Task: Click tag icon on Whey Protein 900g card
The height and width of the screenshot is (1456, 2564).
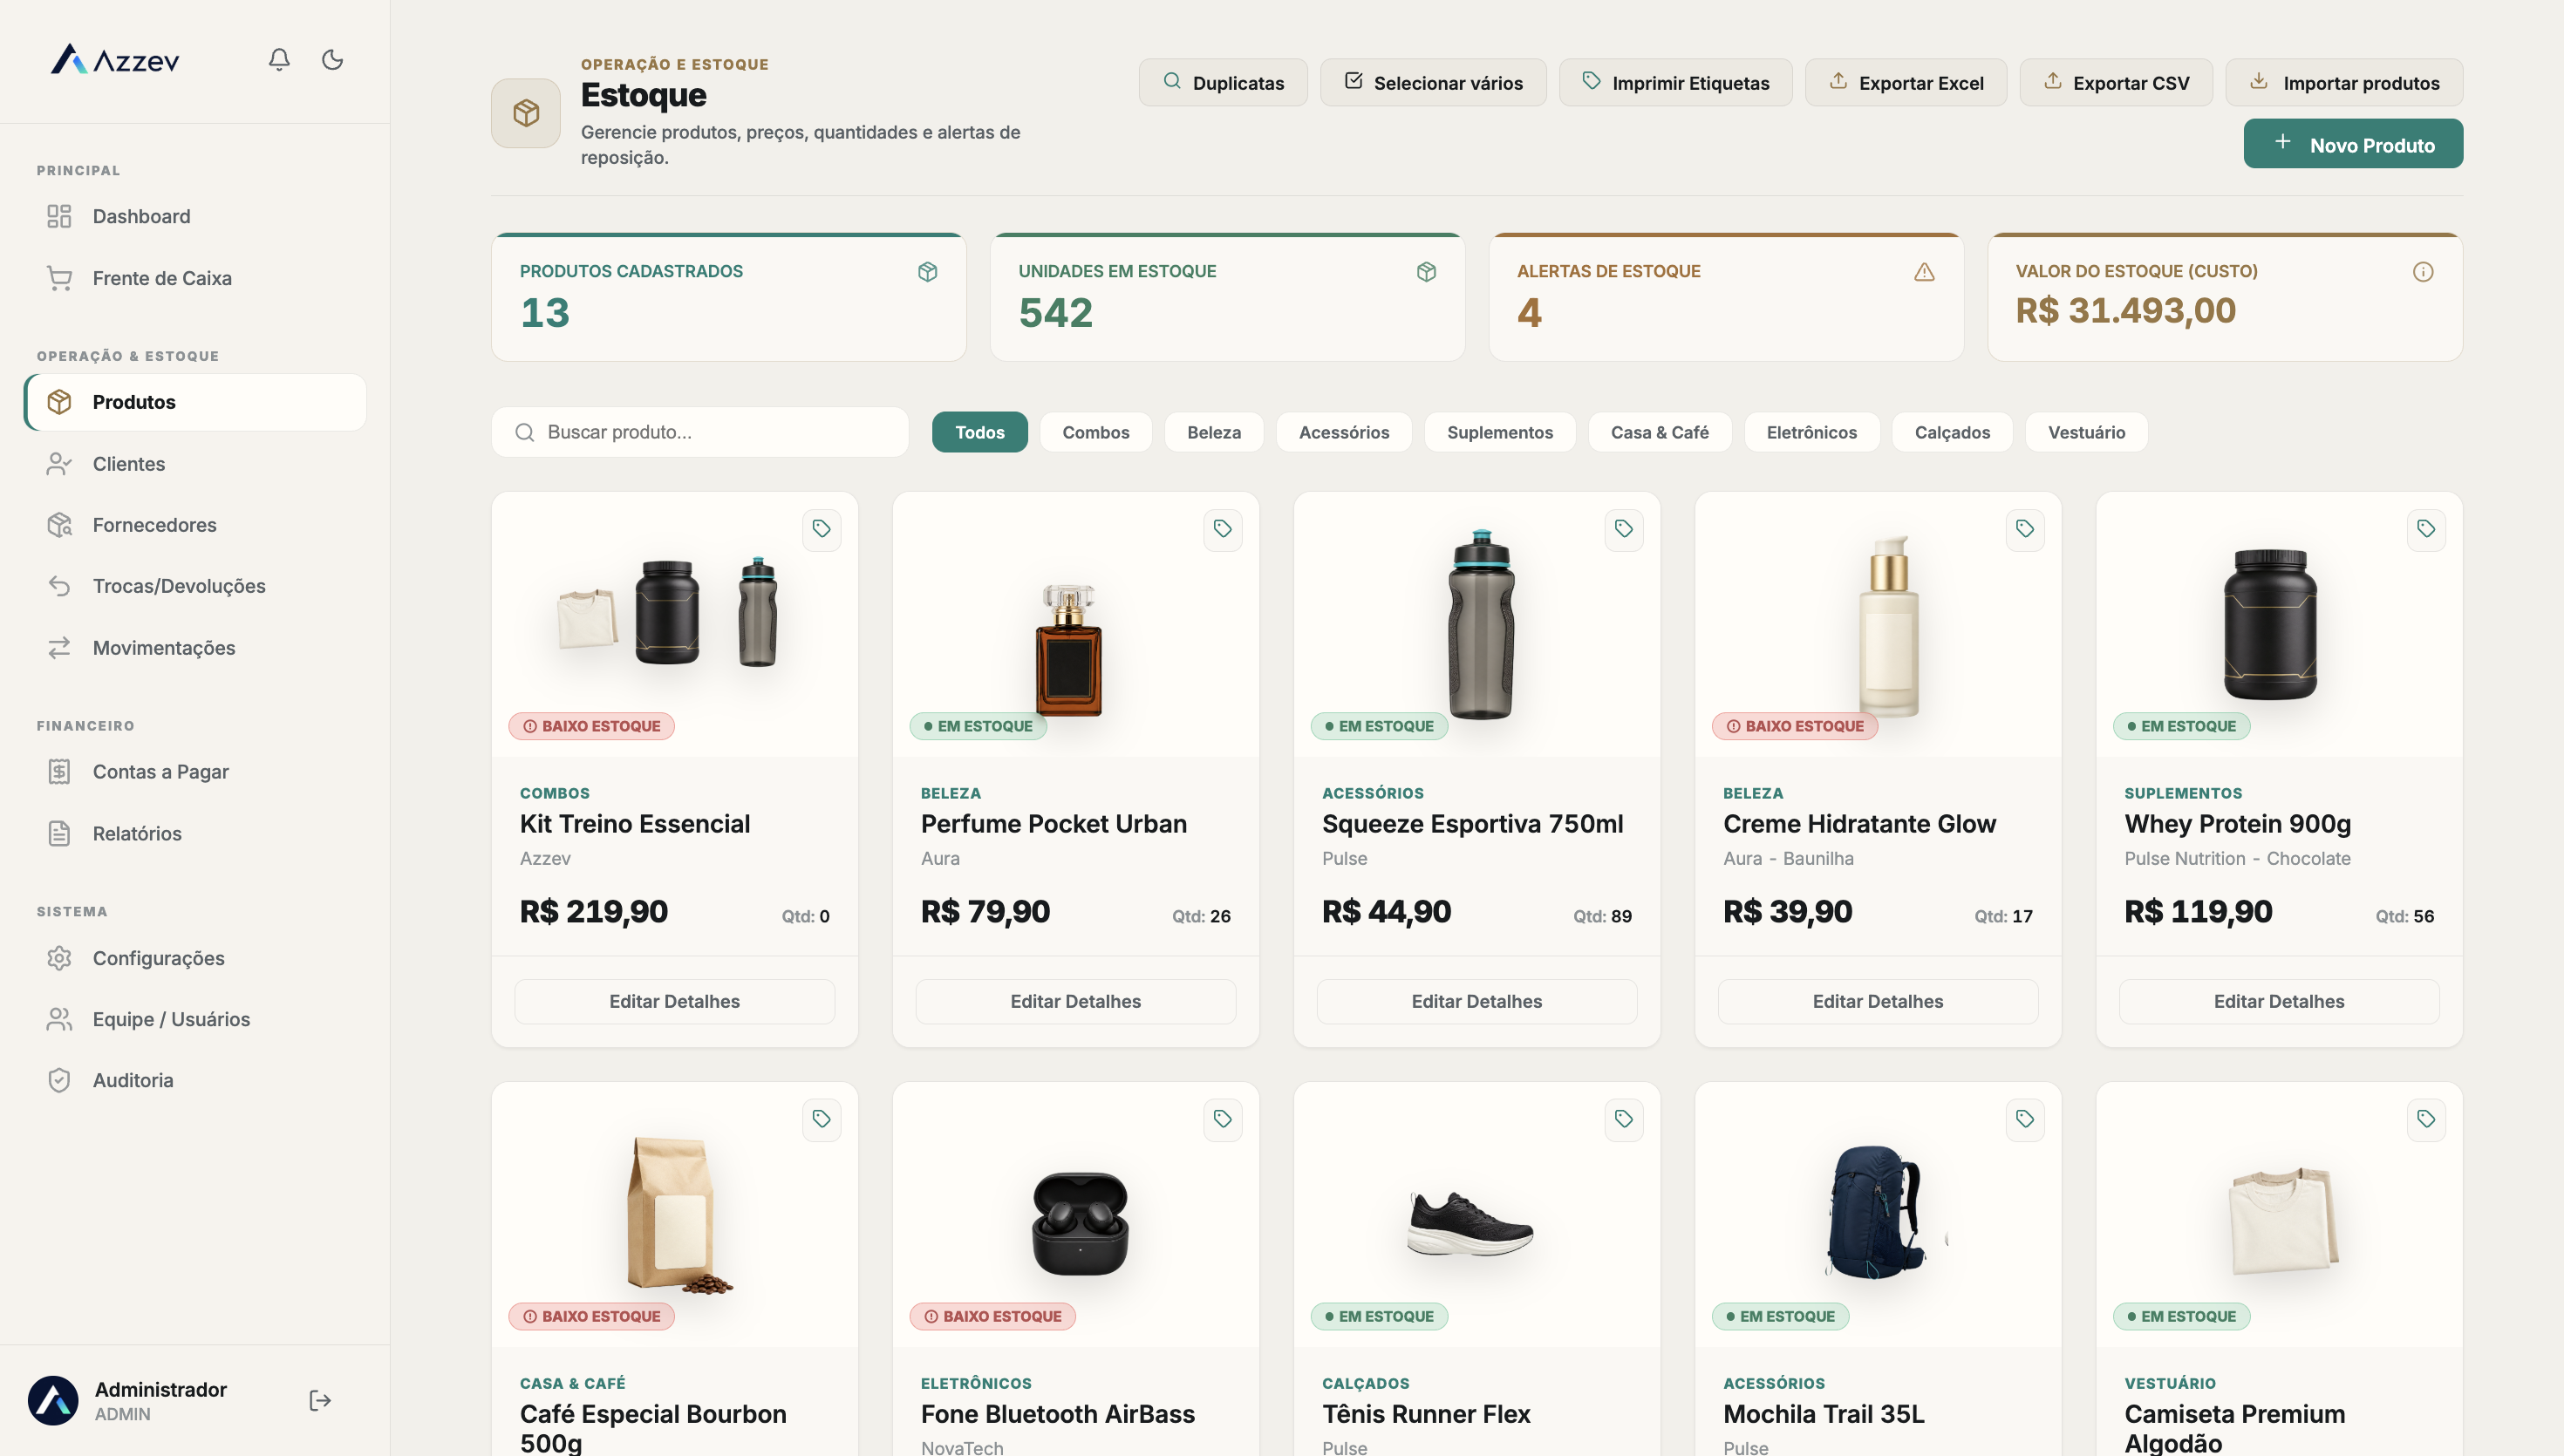Action: [x=2426, y=529]
